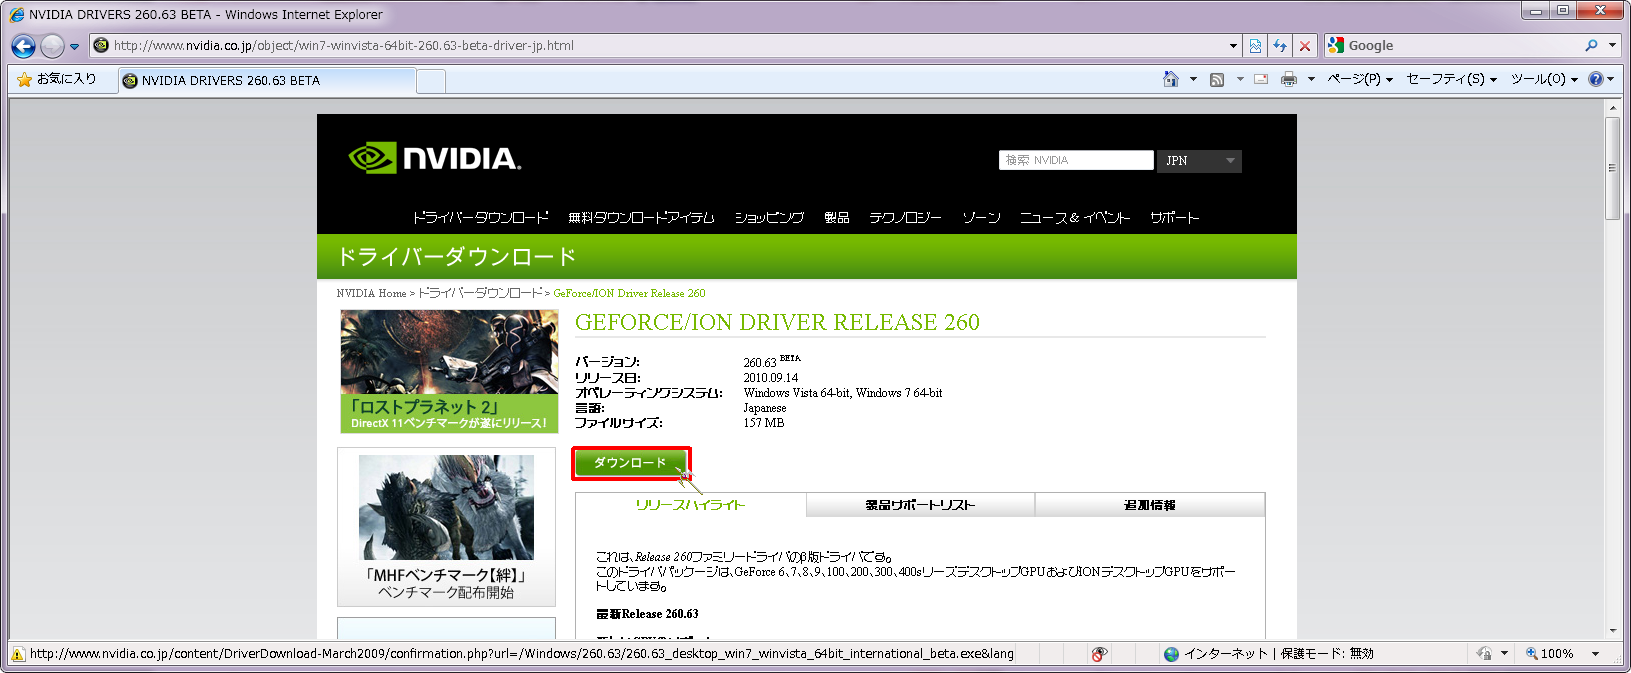Click the Read Mail envelope icon
This screenshot has height=673, width=1631.
pyautogui.click(x=1261, y=79)
